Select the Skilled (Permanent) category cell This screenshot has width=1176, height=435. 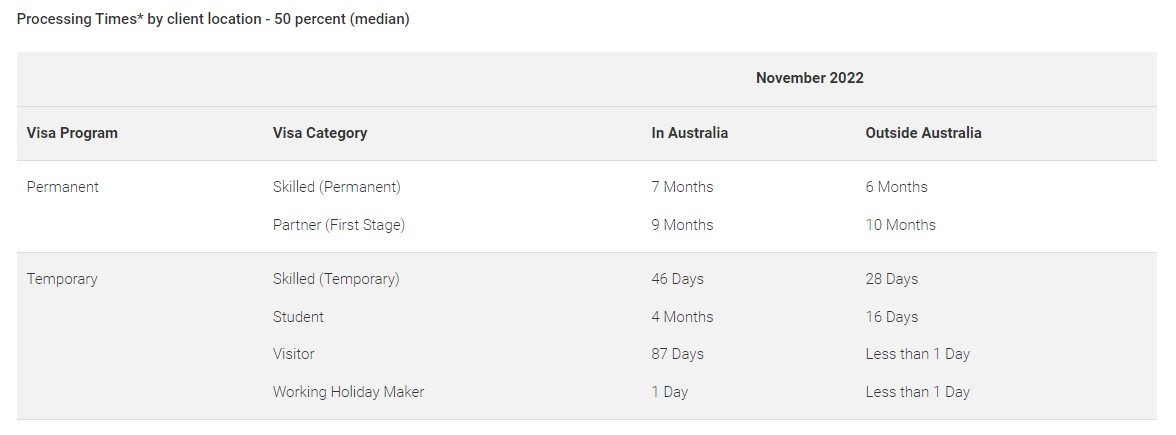pos(336,187)
